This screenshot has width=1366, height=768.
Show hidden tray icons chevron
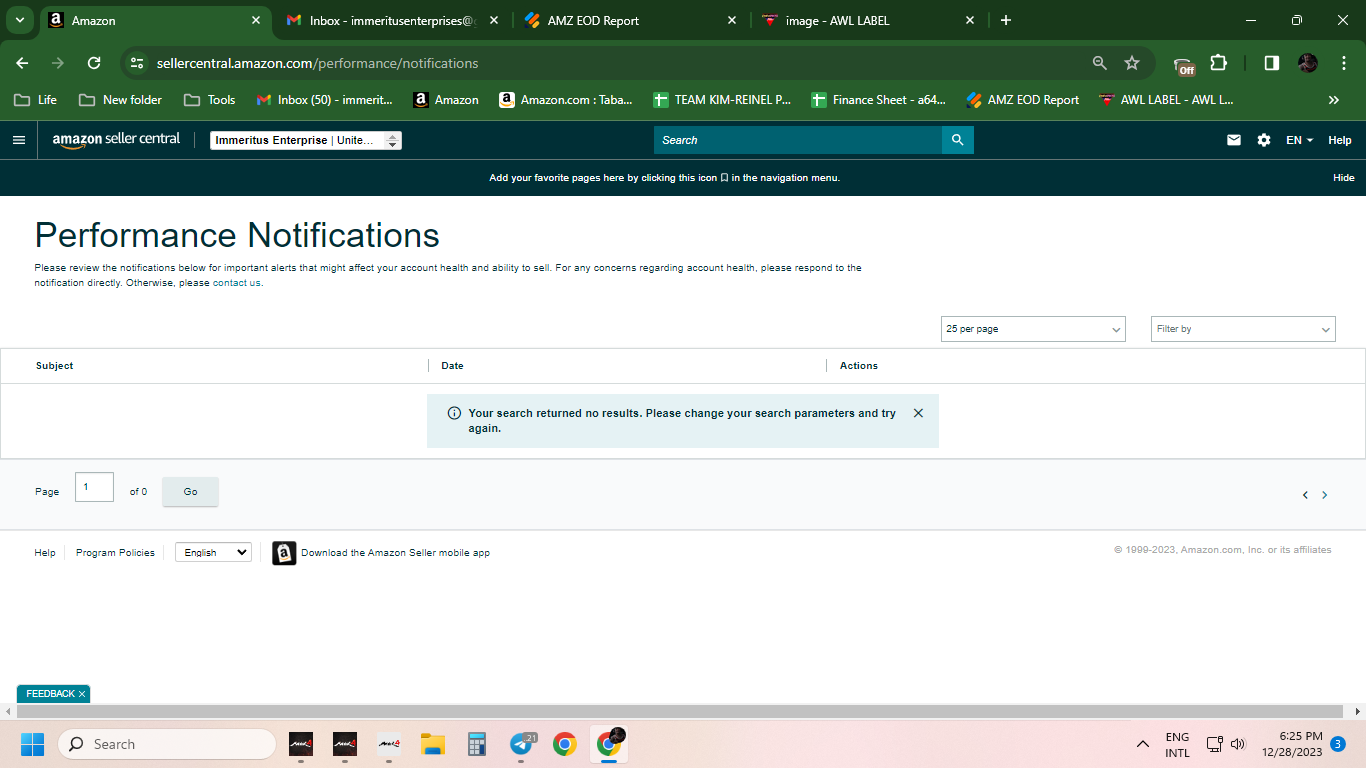(x=1142, y=744)
